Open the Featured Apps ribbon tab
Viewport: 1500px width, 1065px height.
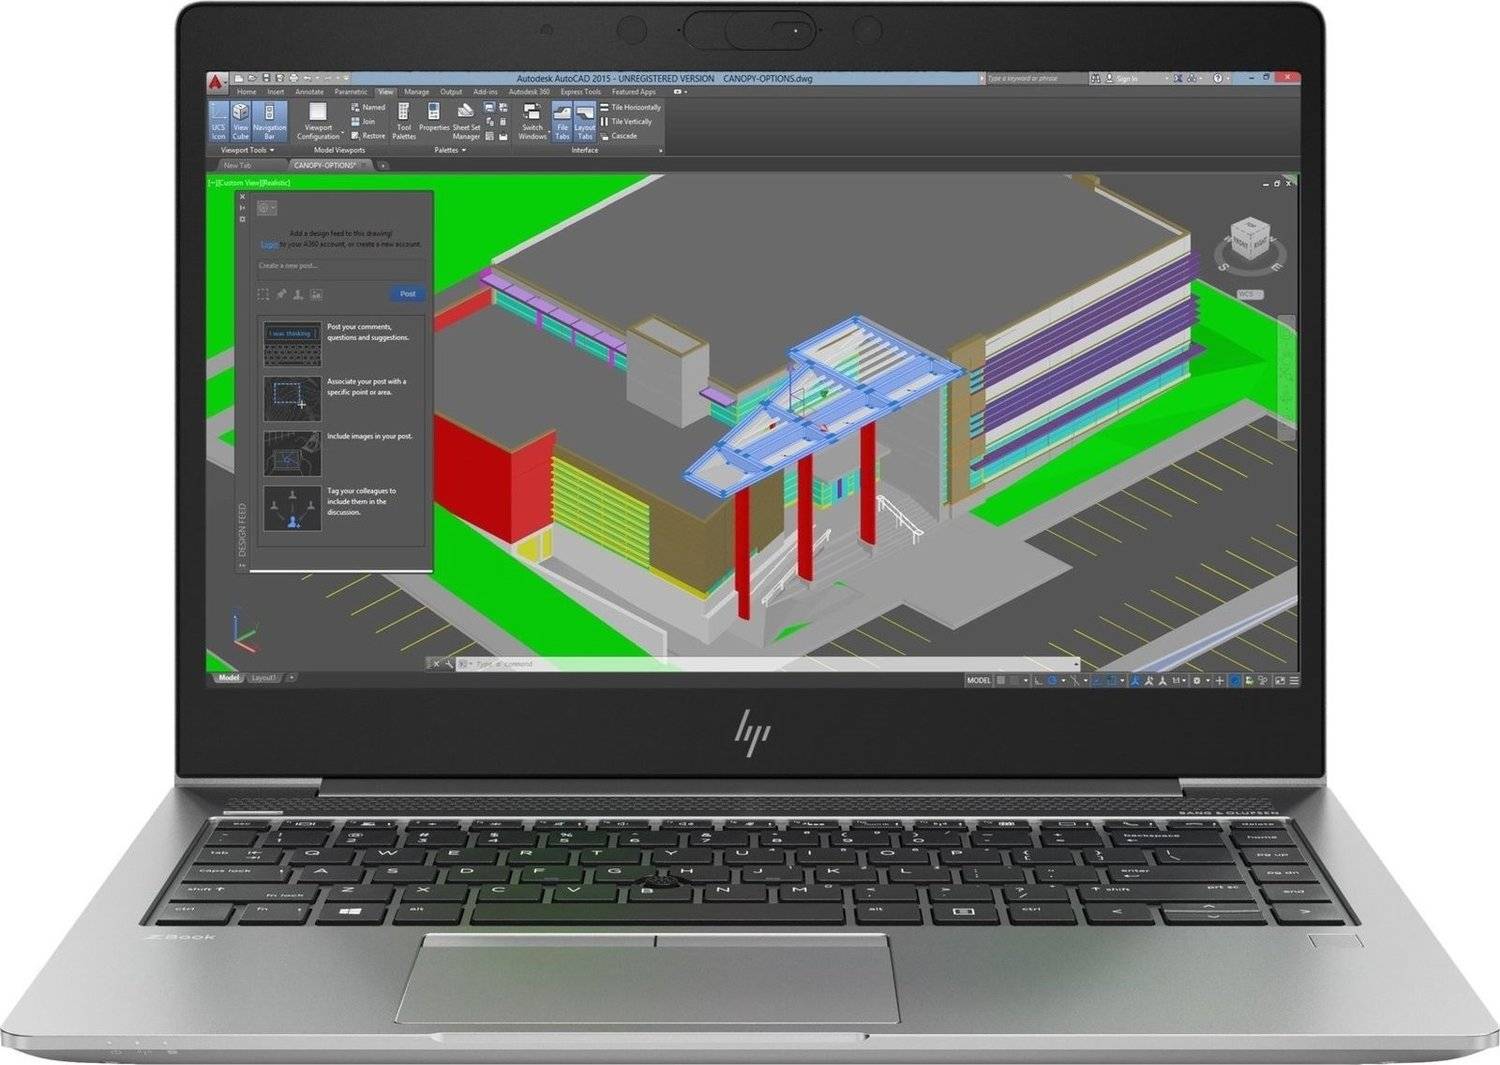pyautogui.click(x=634, y=92)
